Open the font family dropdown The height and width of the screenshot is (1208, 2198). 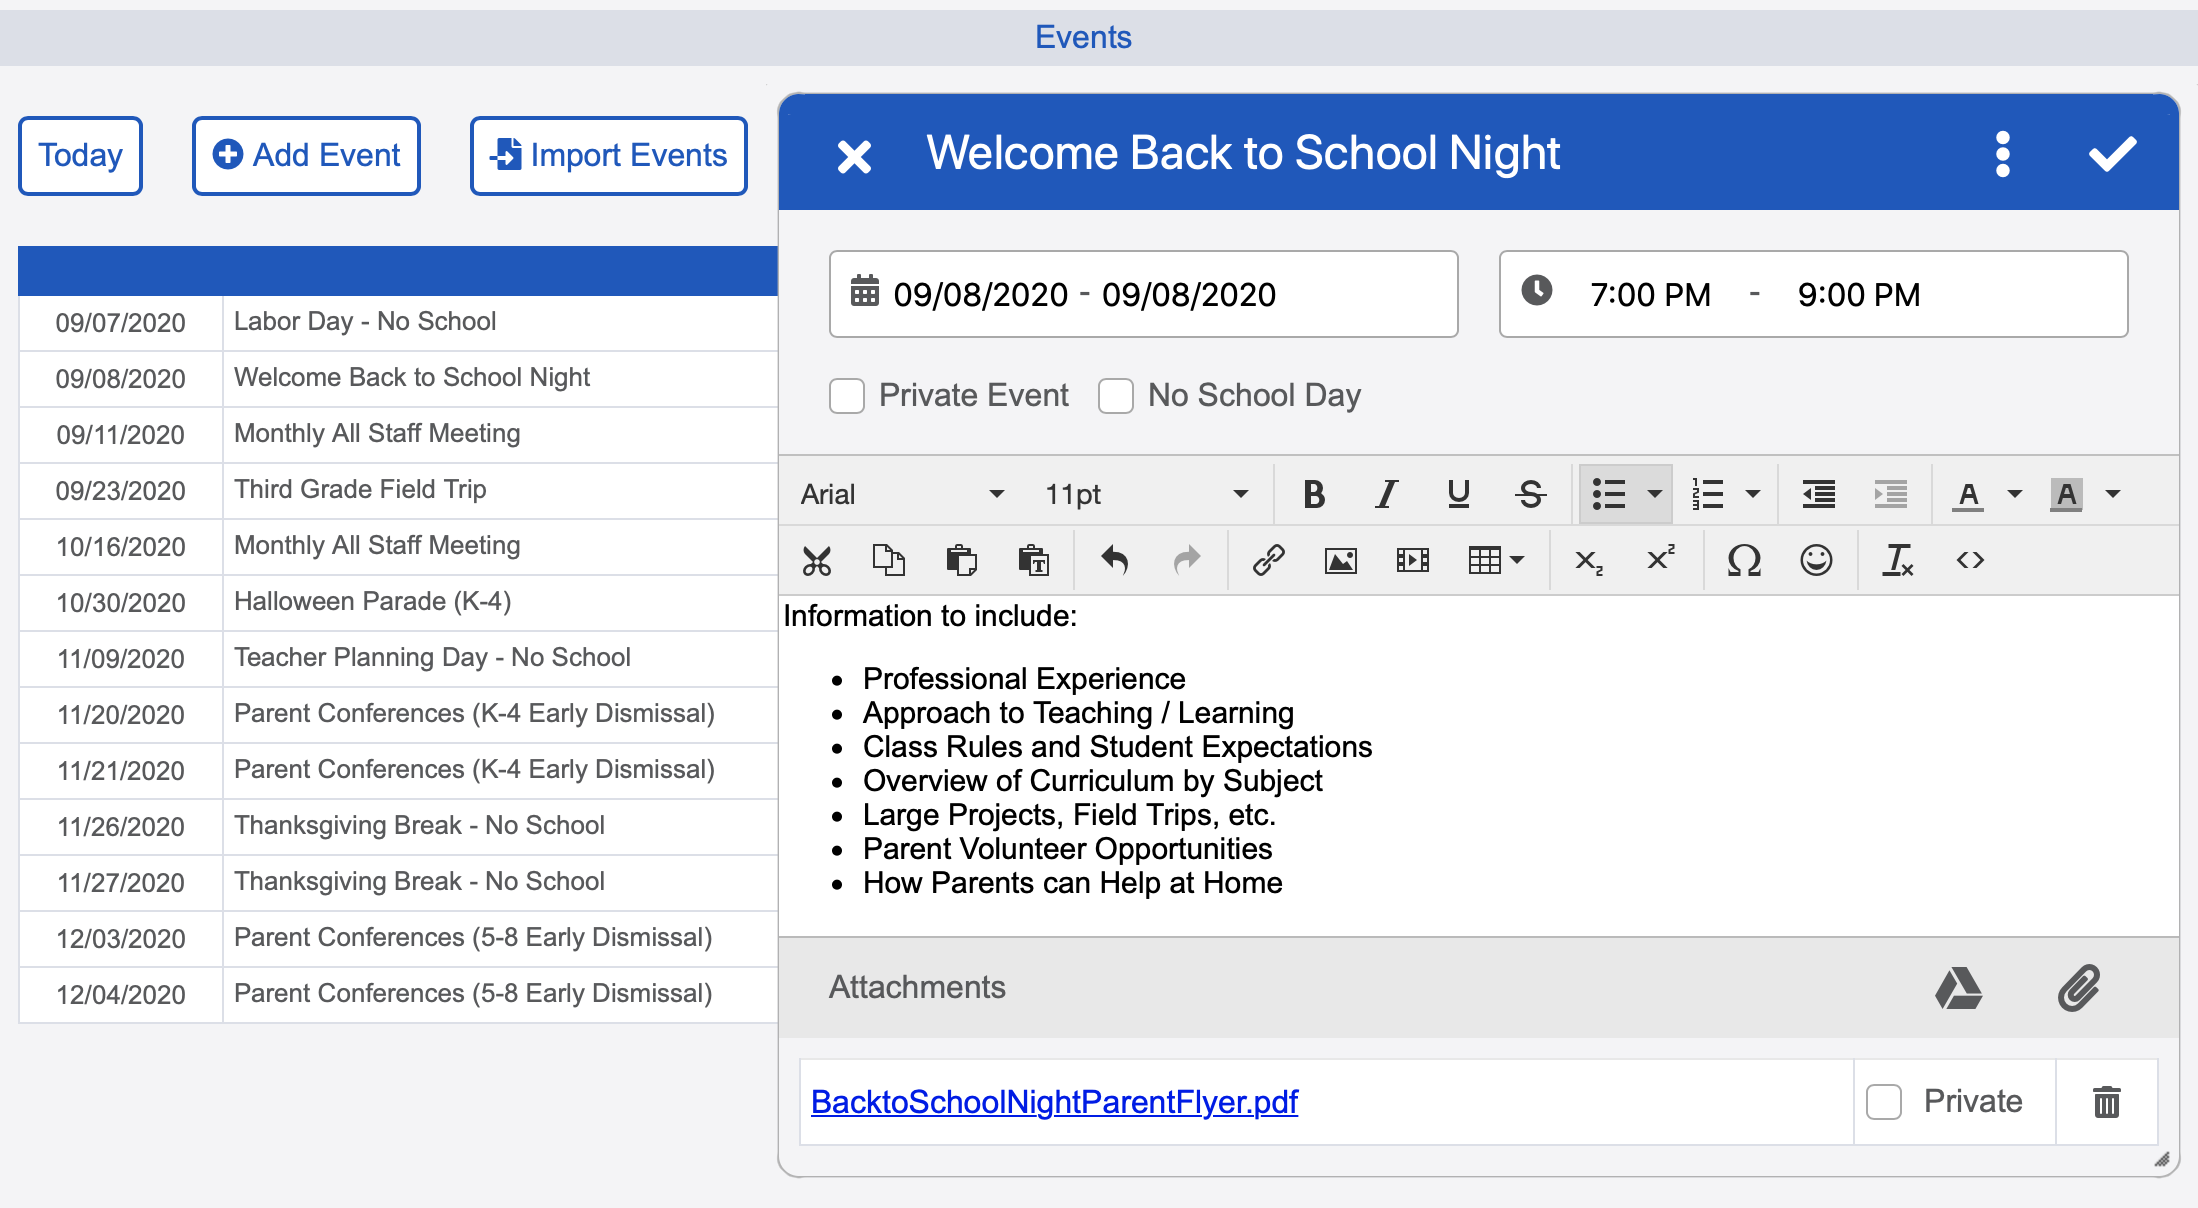995,493
